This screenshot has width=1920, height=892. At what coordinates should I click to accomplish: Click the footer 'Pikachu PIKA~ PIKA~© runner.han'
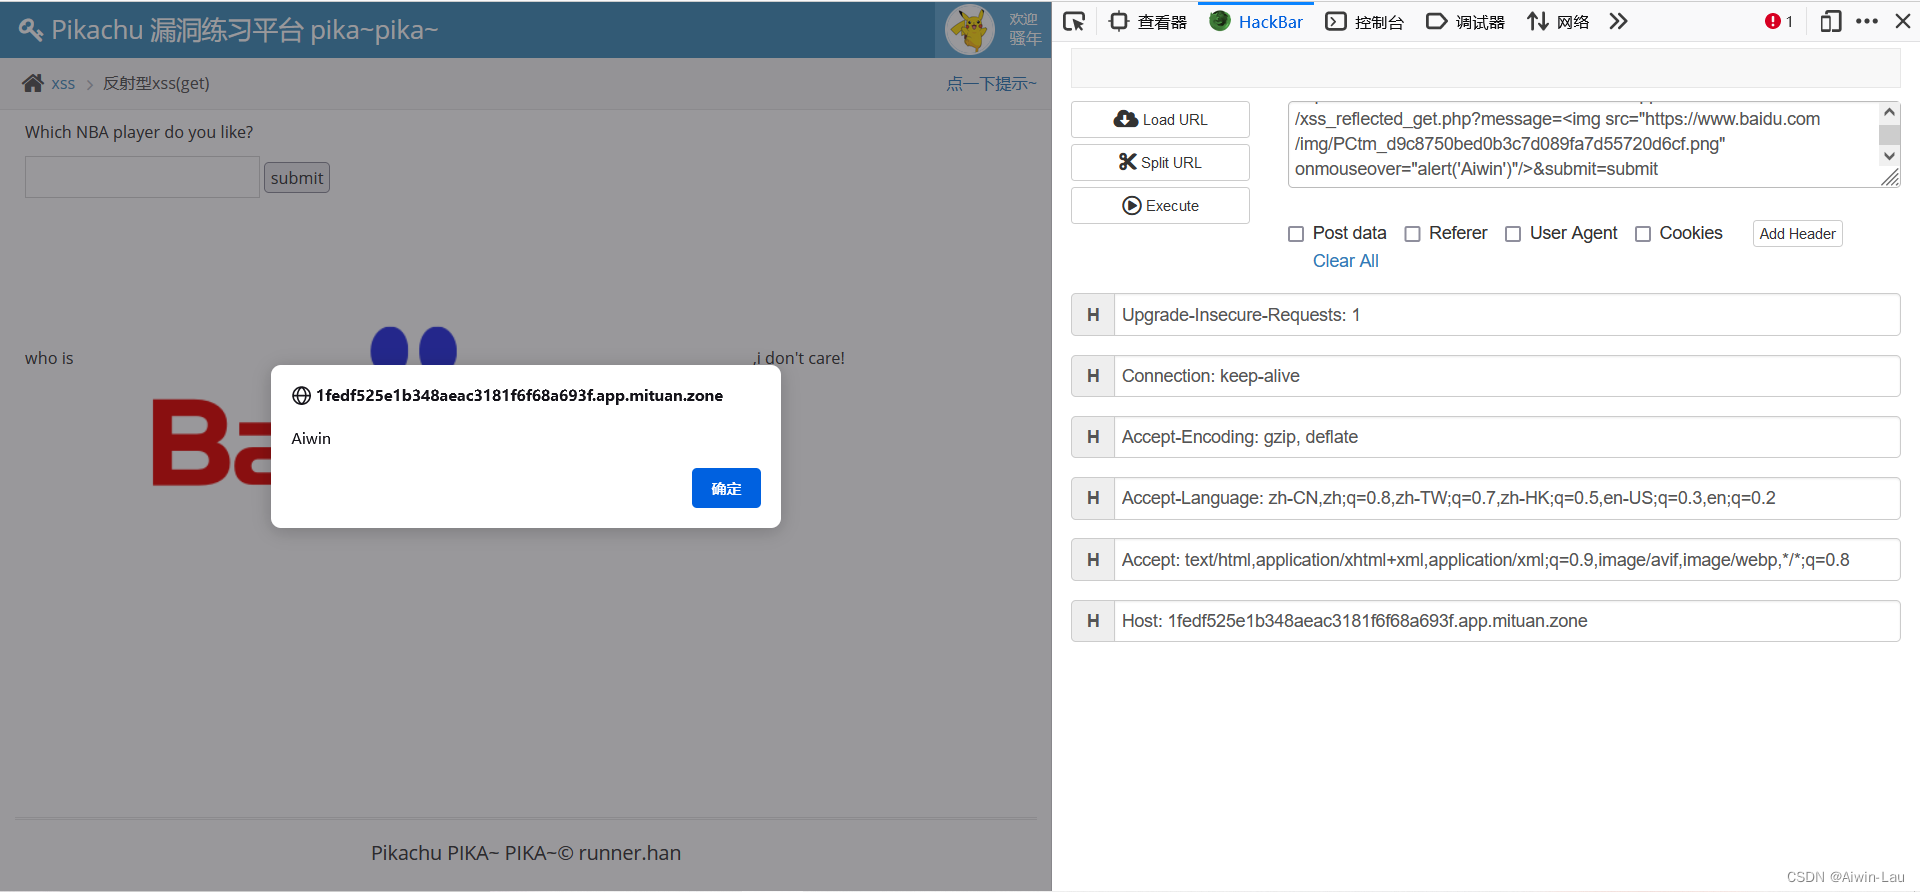tap(526, 853)
